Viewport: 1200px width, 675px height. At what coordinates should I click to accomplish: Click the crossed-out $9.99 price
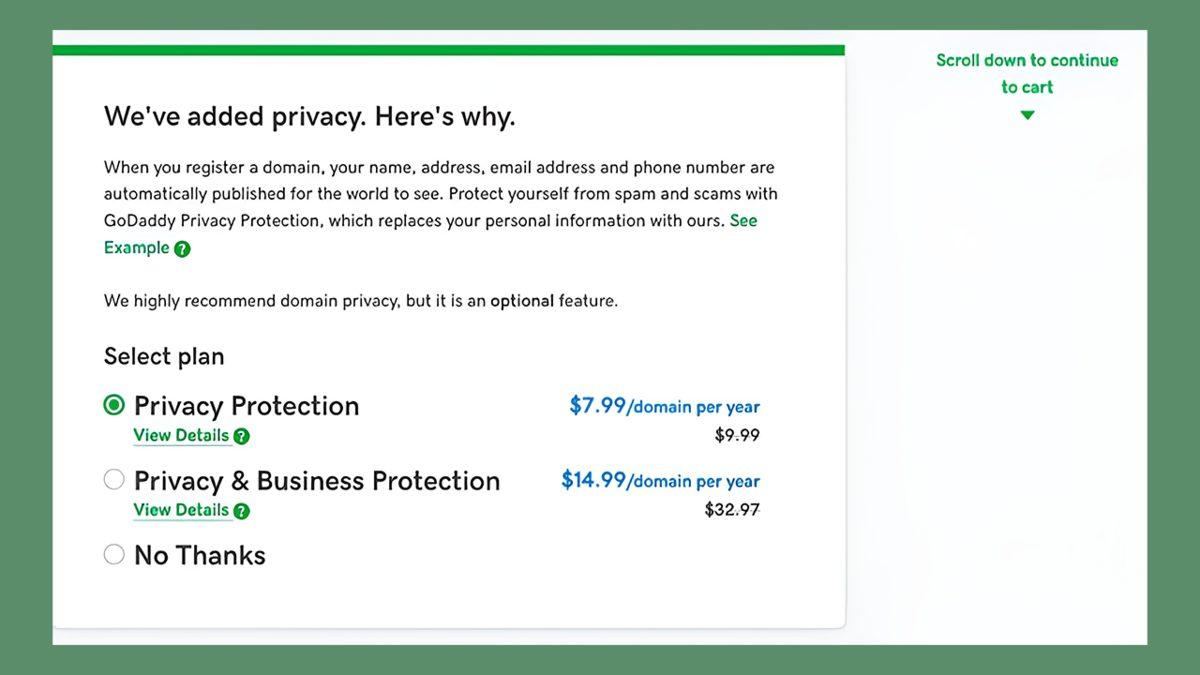[737, 435]
